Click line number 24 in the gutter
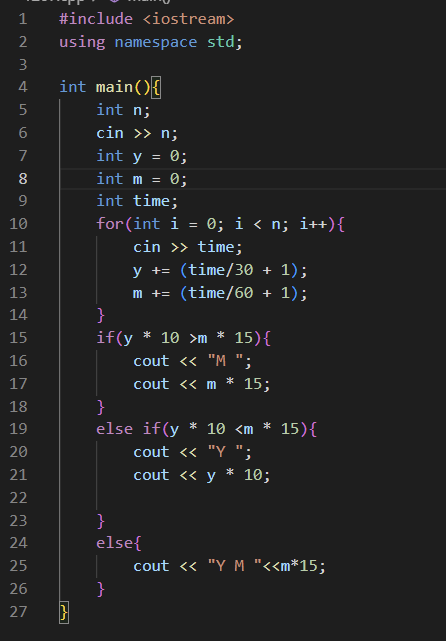This screenshot has height=641, width=446. [18, 543]
